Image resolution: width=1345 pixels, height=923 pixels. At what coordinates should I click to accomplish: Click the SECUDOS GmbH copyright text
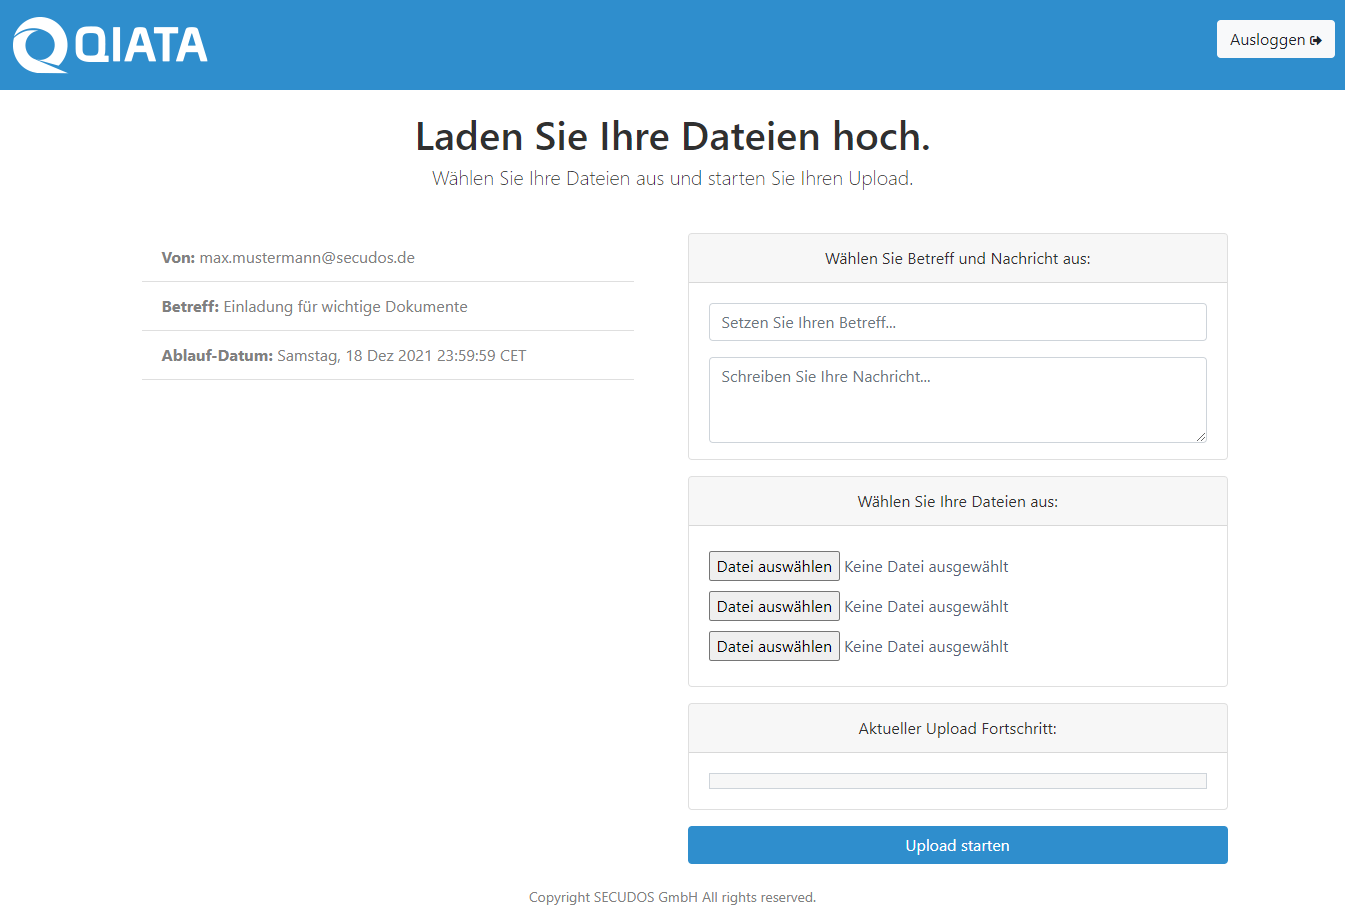(672, 897)
